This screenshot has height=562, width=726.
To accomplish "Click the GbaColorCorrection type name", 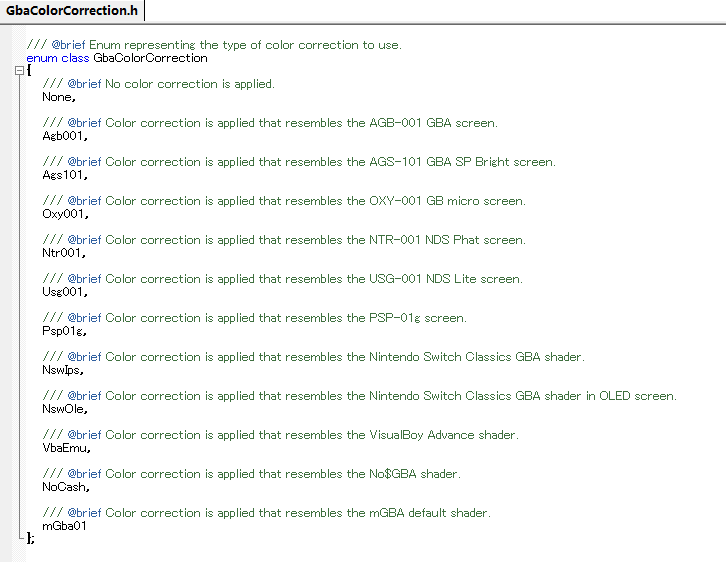I will tap(150, 58).
